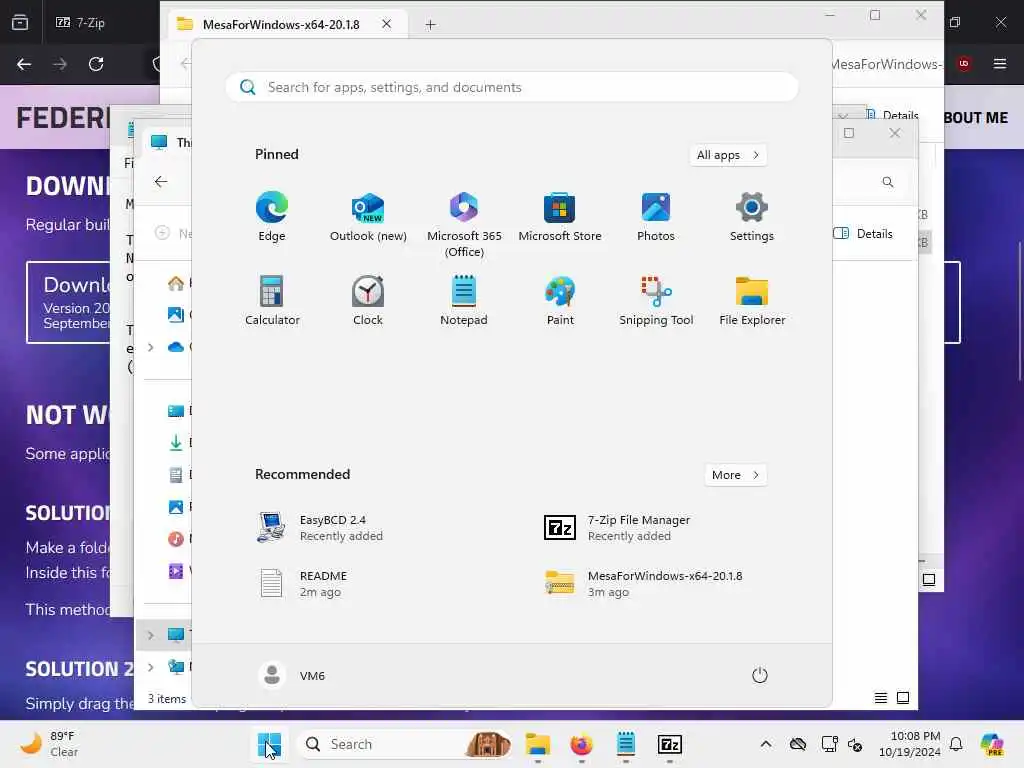Switch to Notepad on the taskbar

[626, 744]
